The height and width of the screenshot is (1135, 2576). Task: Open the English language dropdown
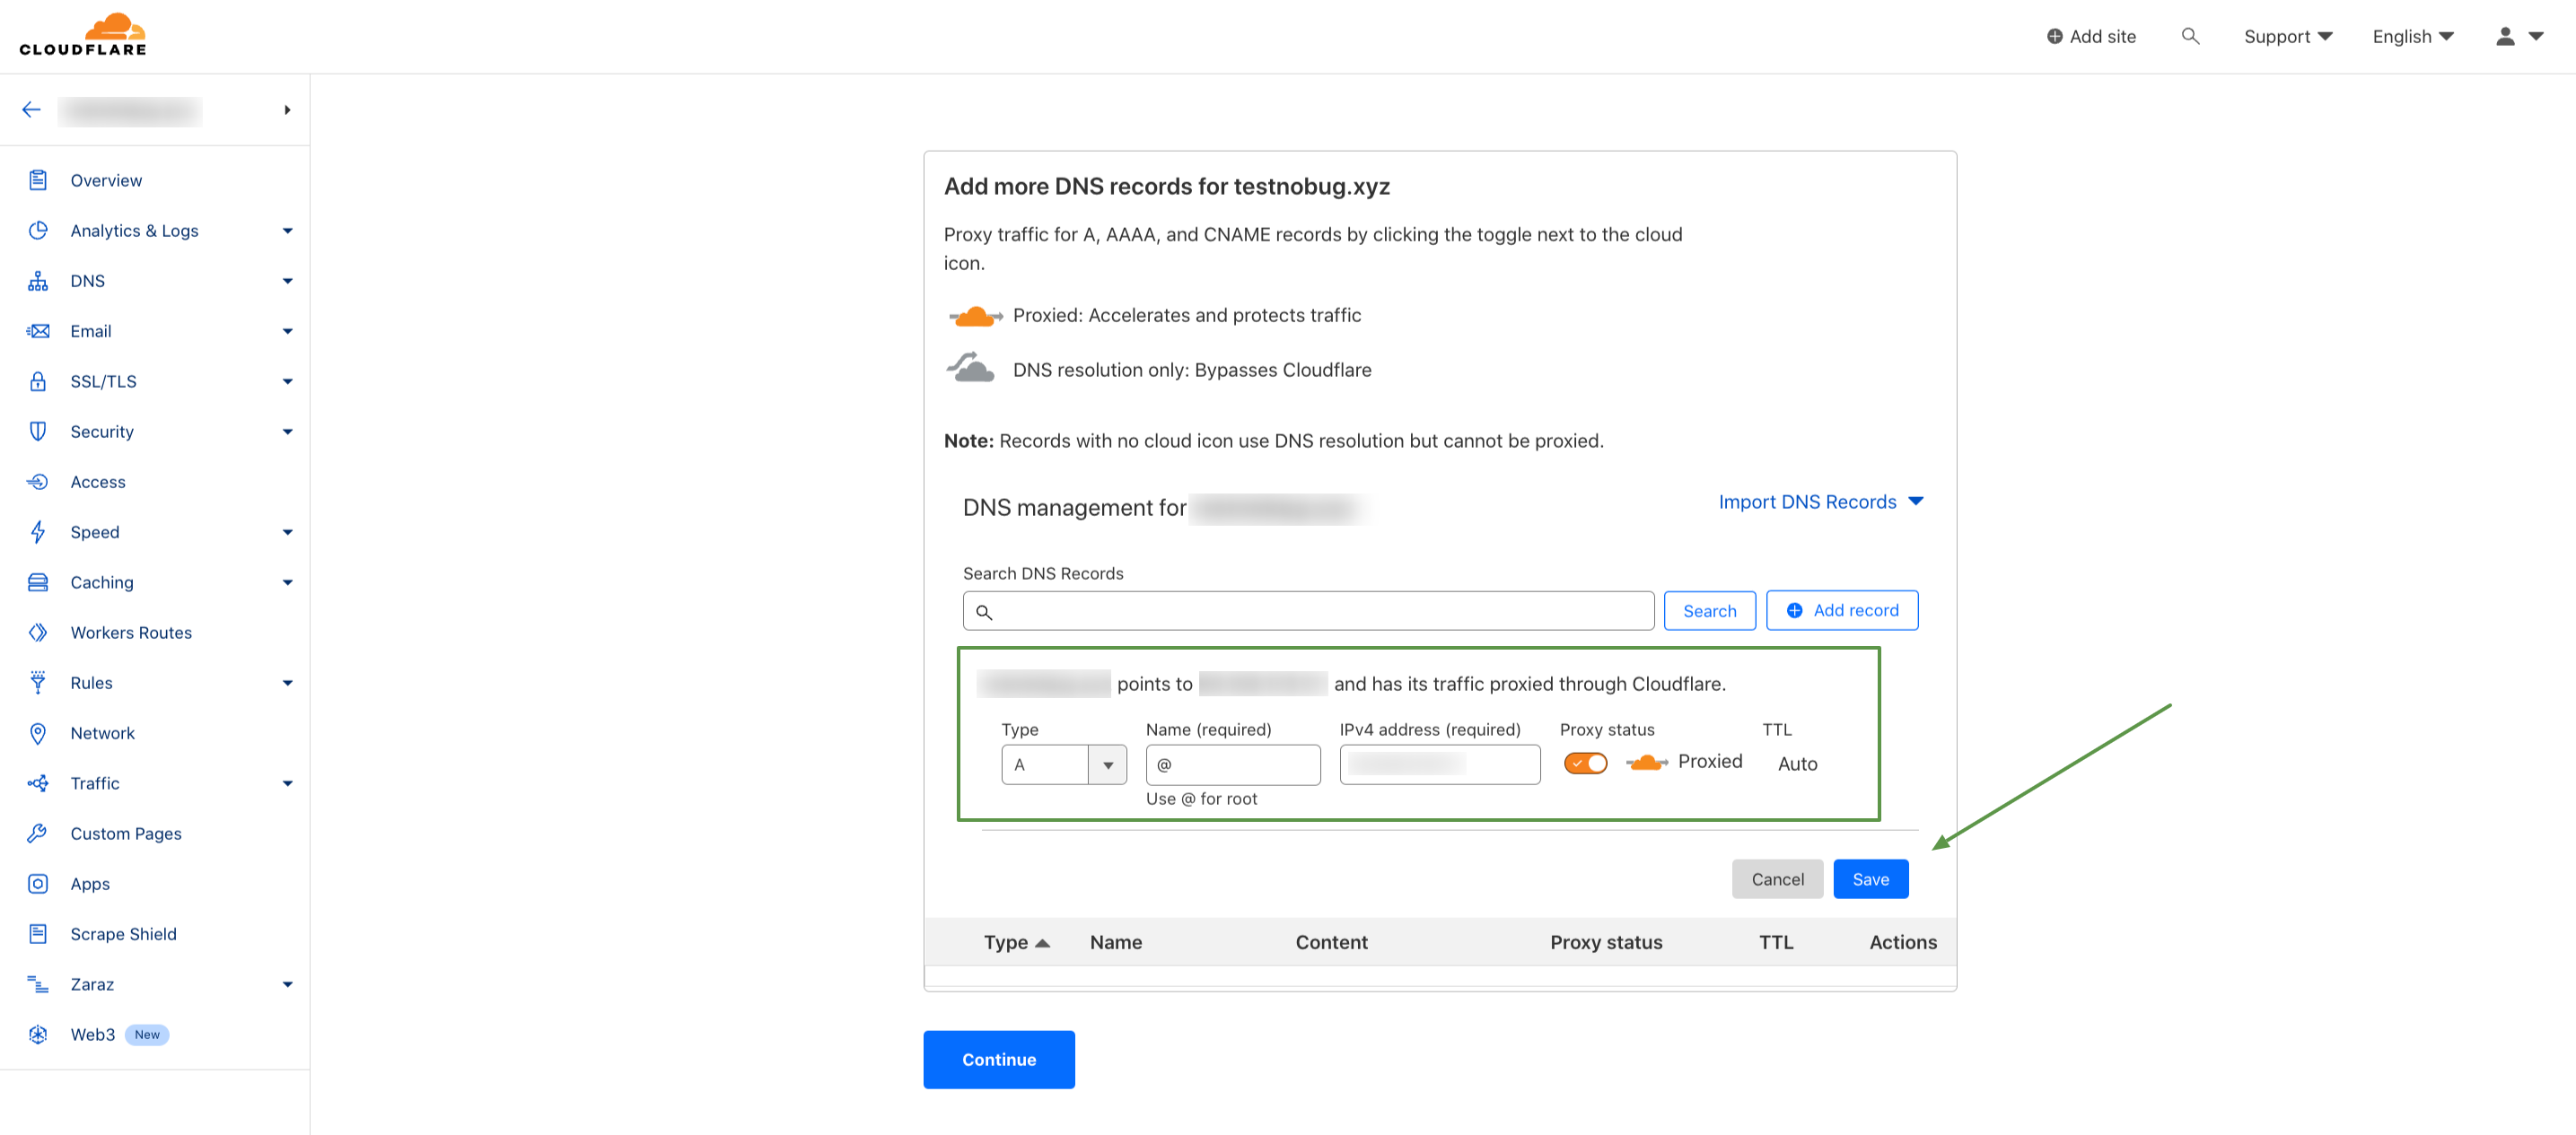click(2413, 36)
